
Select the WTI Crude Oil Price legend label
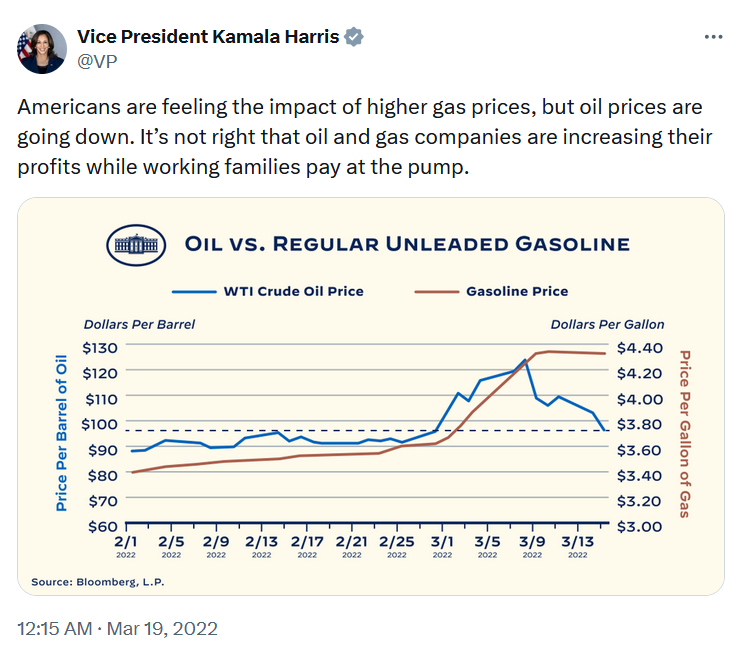(x=294, y=291)
